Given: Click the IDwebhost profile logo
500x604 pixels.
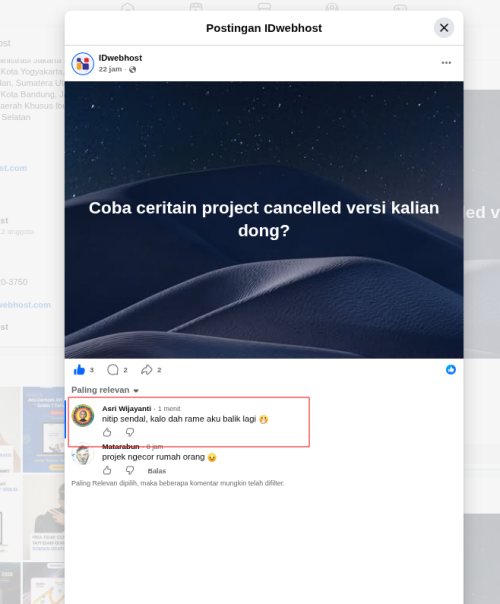Looking at the screenshot, I should point(82,64).
